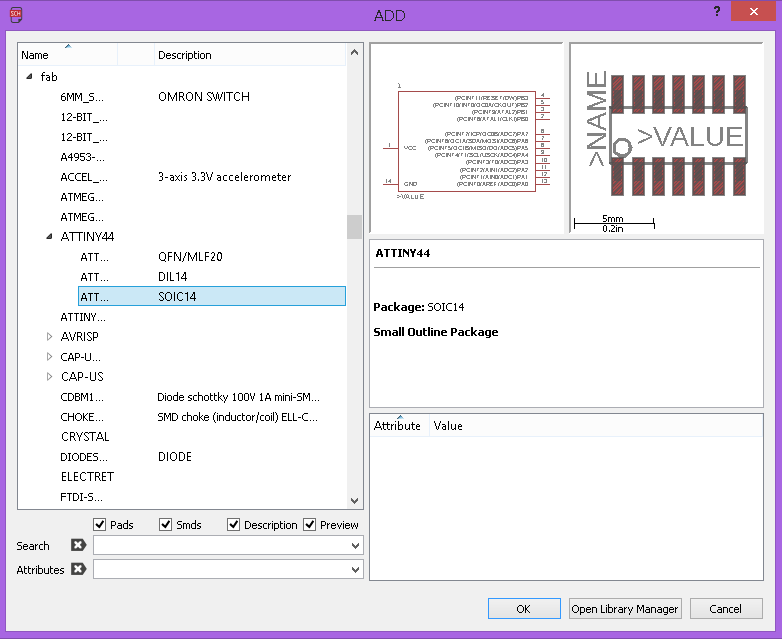
Task: Select the SOIC14 package variant
Action: coord(212,296)
